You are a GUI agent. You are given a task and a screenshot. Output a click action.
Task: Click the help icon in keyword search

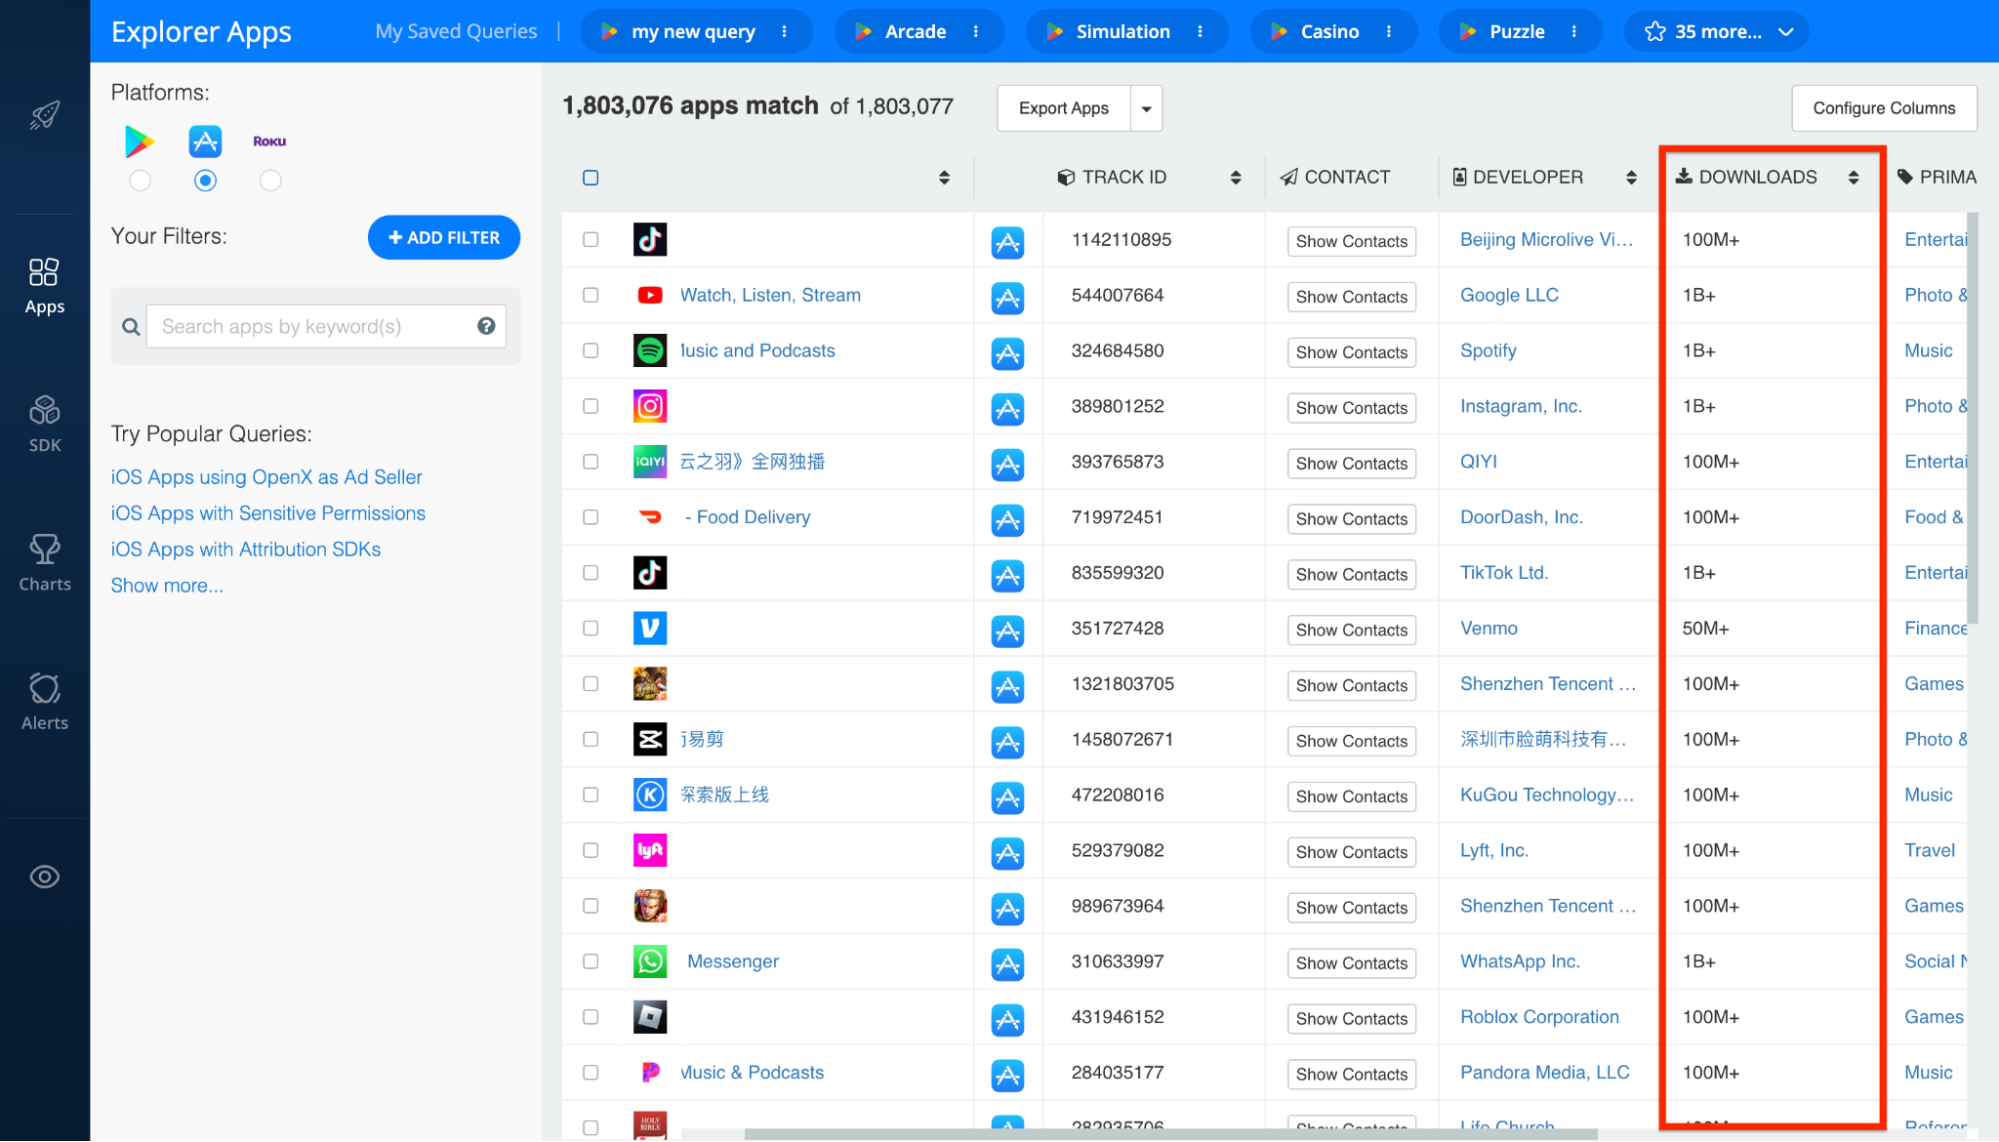tap(486, 326)
